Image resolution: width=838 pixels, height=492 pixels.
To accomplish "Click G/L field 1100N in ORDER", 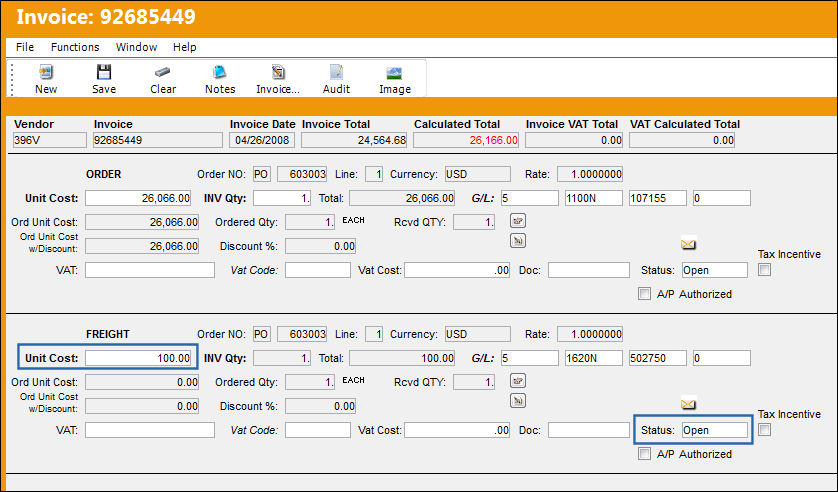I will click(x=594, y=198).
